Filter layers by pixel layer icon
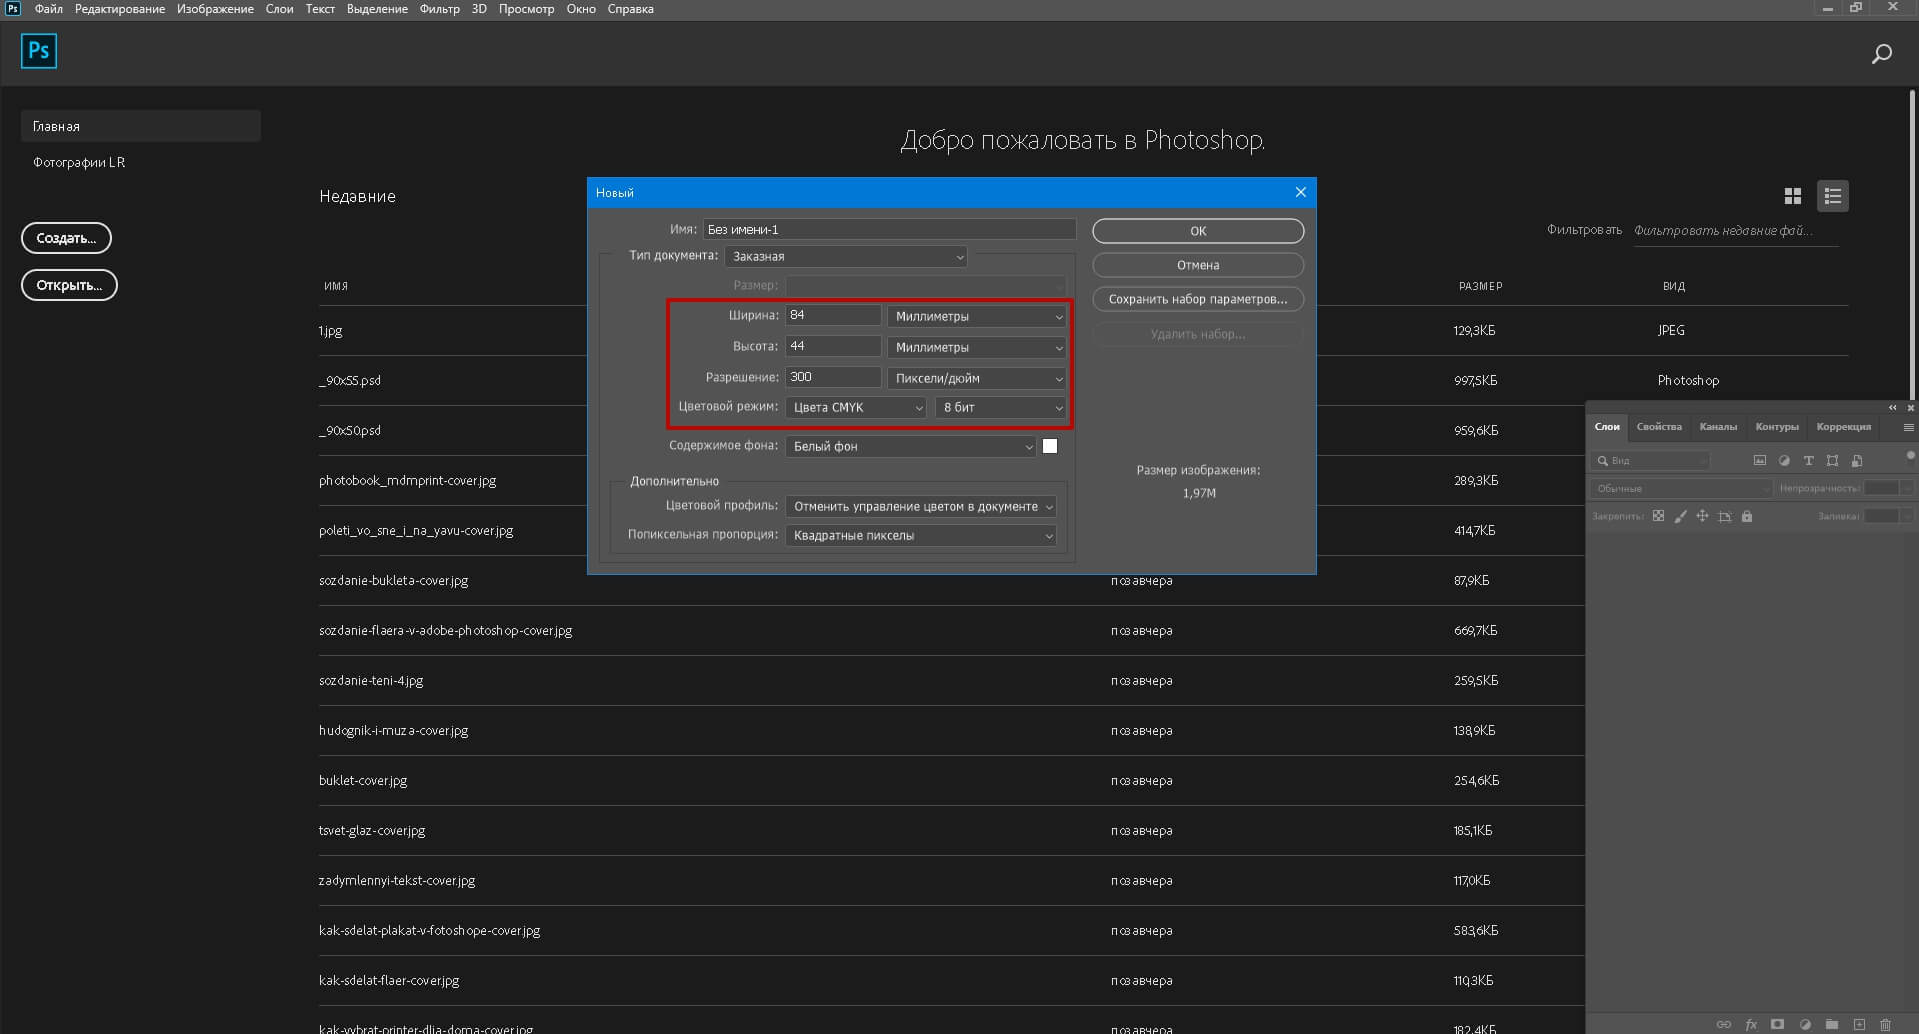Image resolution: width=1919 pixels, height=1034 pixels. point(1760,461)
